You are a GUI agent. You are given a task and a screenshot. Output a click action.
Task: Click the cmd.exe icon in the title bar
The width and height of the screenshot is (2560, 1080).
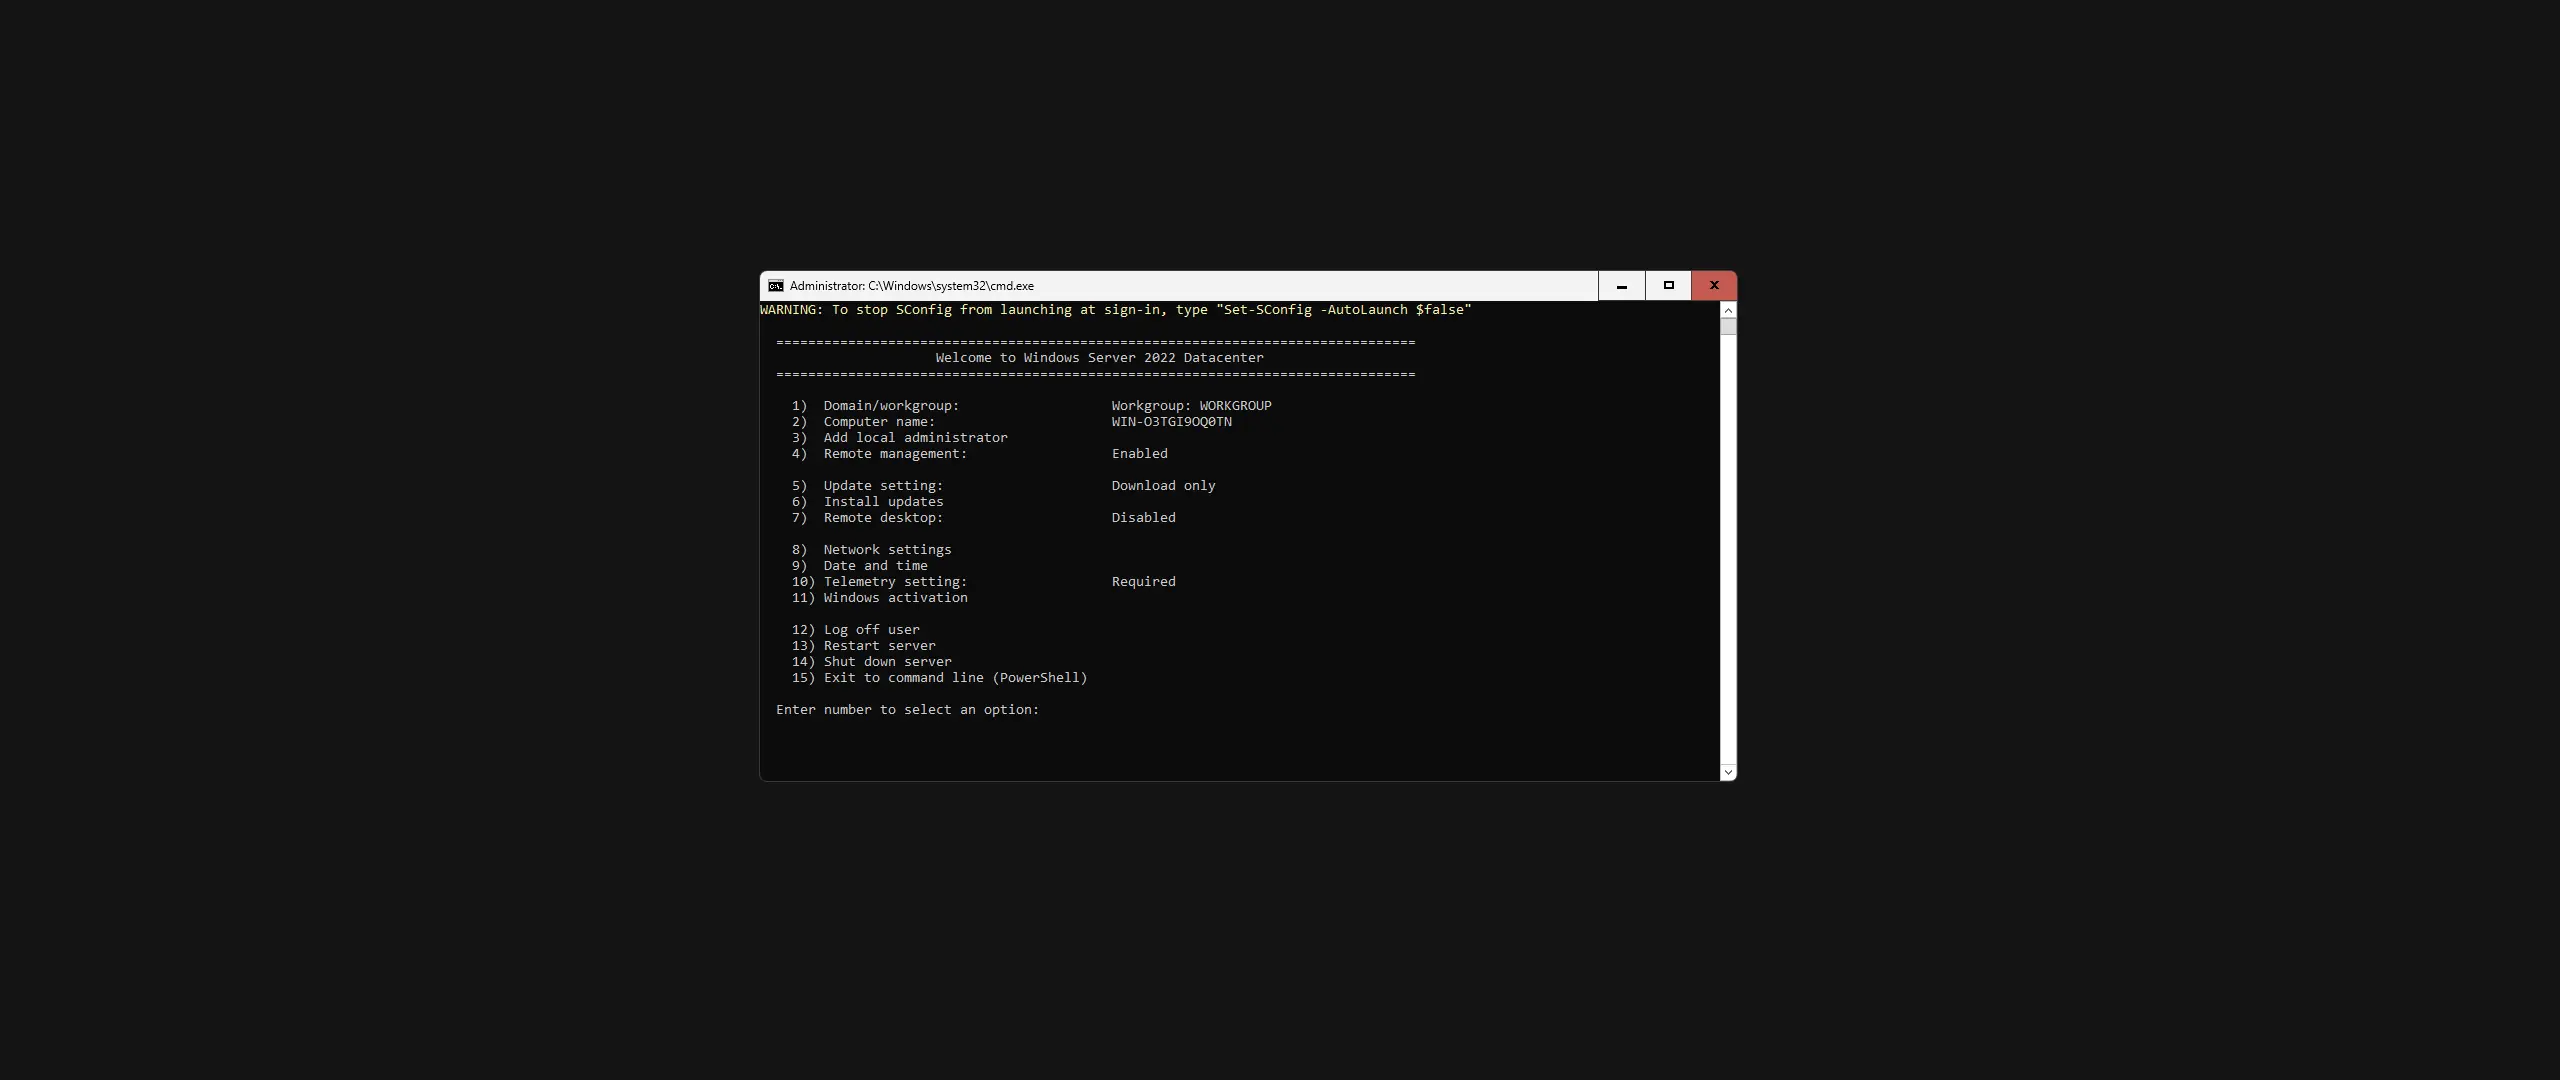[x=775, y=285]
